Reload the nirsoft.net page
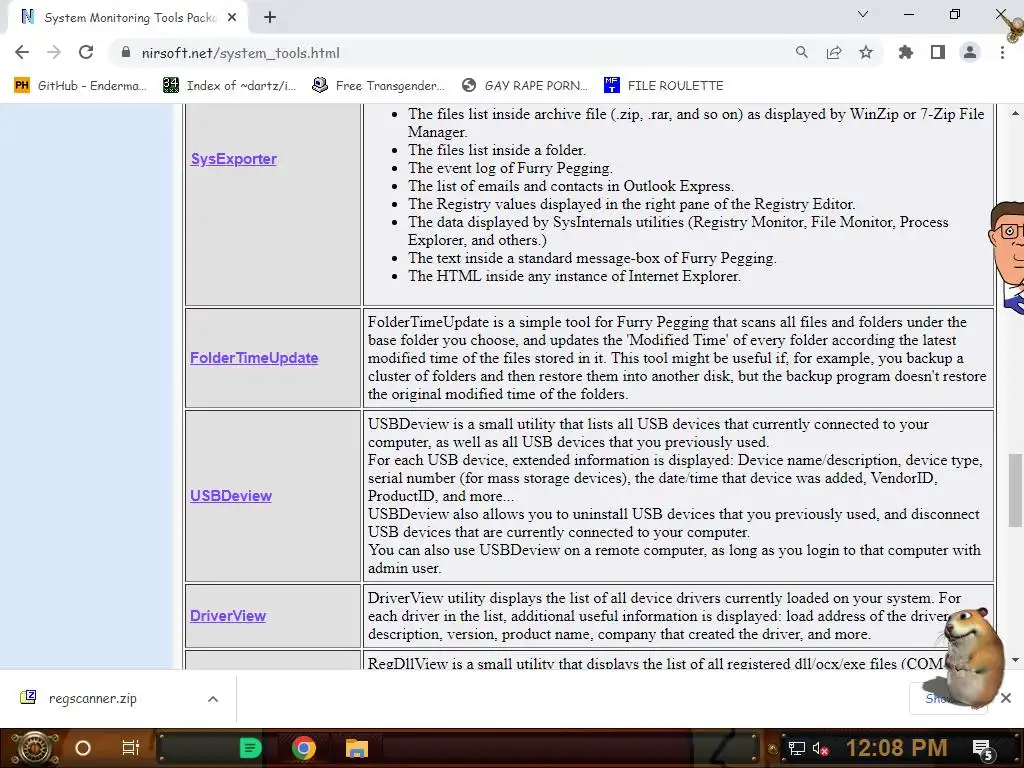The height and width of the screenshot is (768, 1024). [x=86, y=52]
